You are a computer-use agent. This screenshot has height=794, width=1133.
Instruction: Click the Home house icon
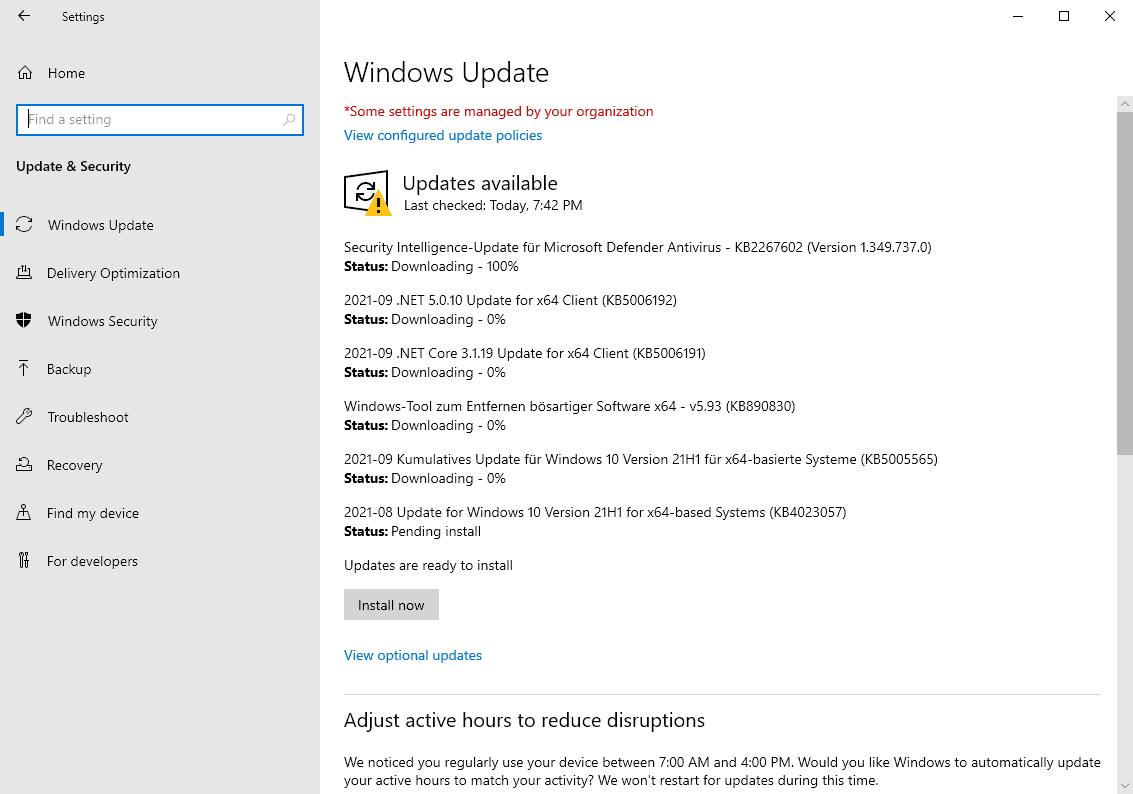point(25,73)
